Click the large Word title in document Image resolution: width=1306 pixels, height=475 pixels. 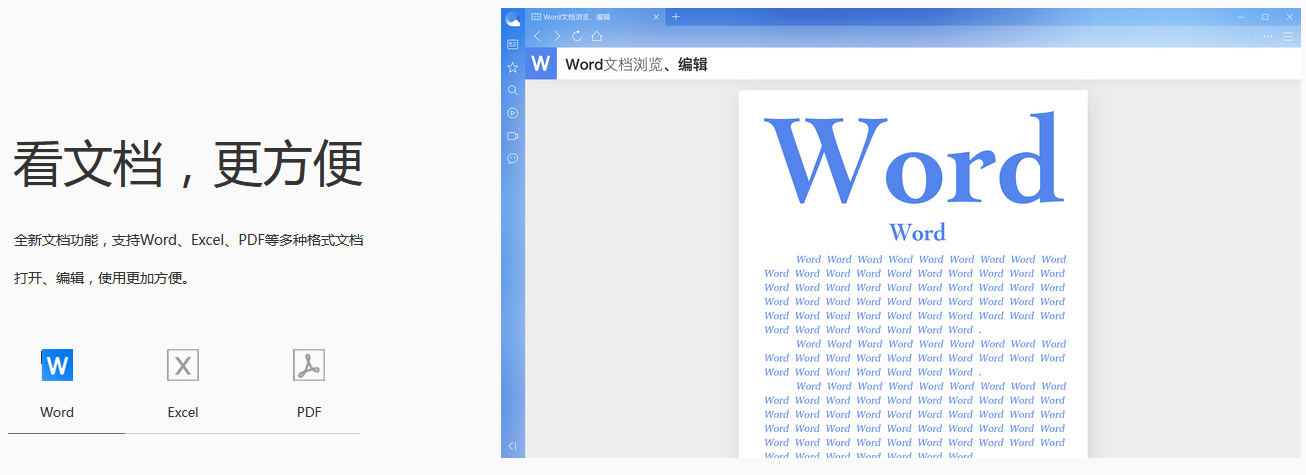tap(913, 160)
